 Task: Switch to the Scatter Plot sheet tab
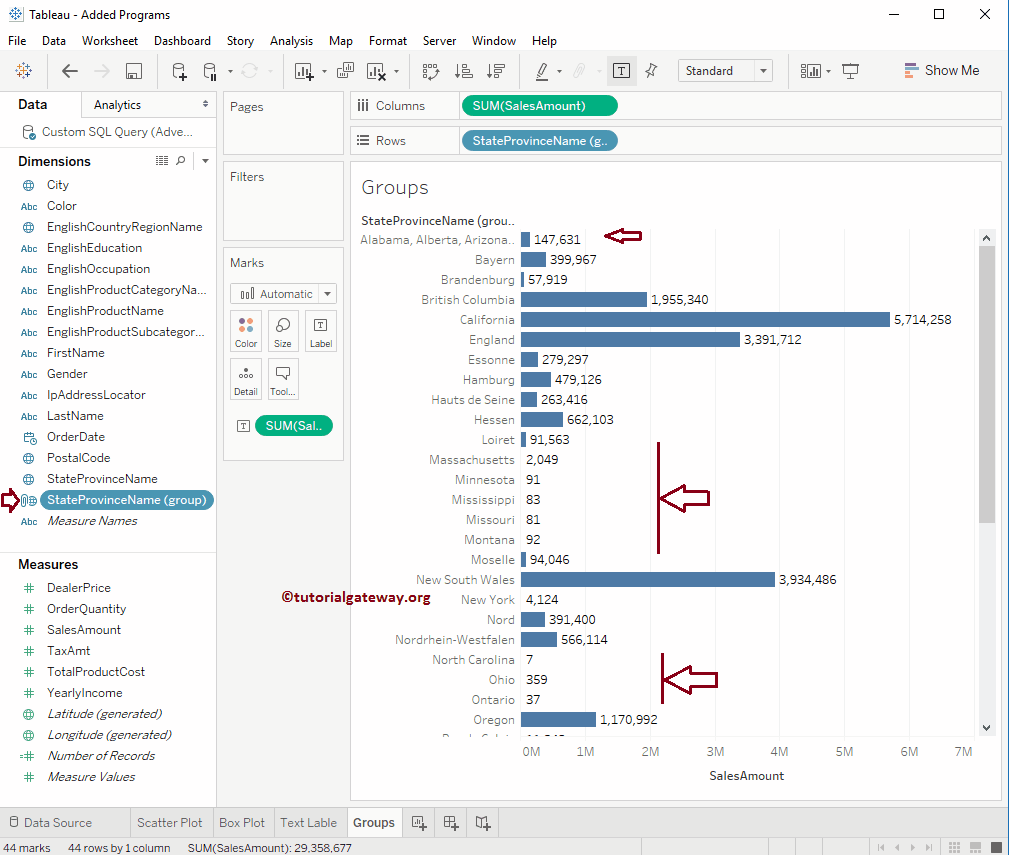[x=170, y=822]
